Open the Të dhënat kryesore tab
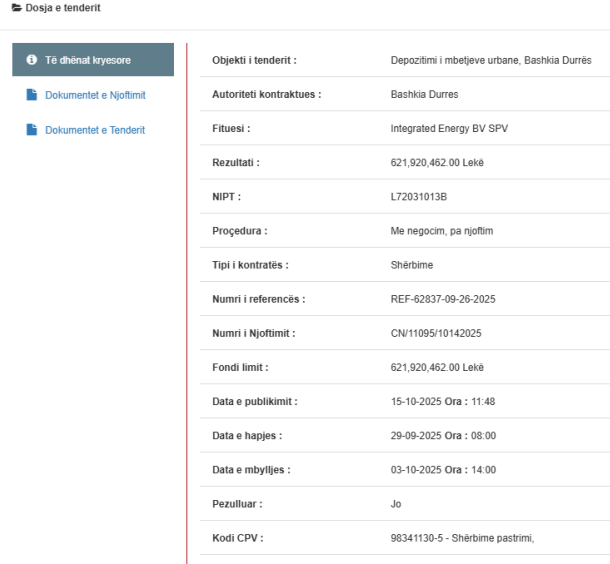The width and height of the screenshot is (610, 564). (92, 60)
